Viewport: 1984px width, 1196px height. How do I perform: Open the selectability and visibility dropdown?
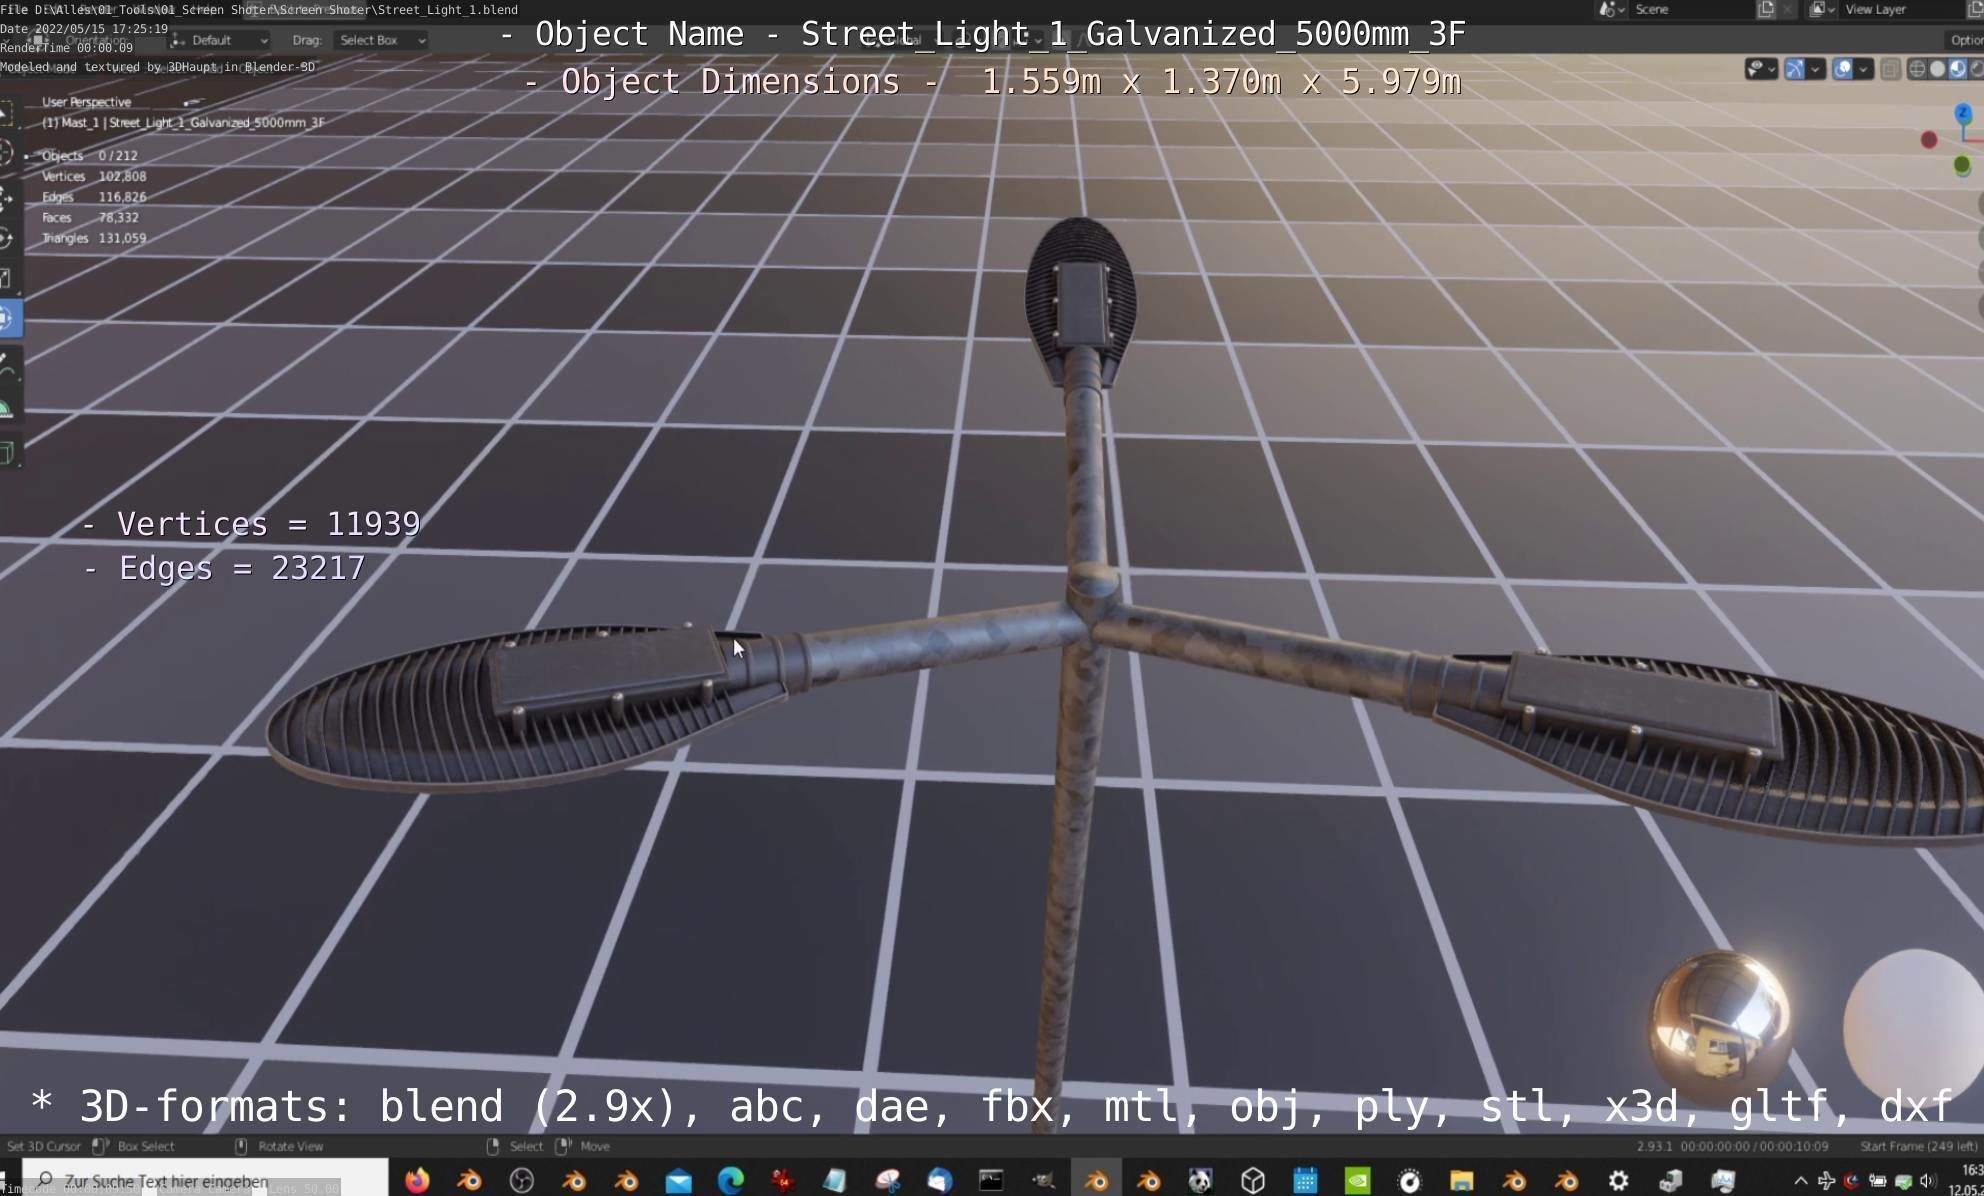[1761, 69]
